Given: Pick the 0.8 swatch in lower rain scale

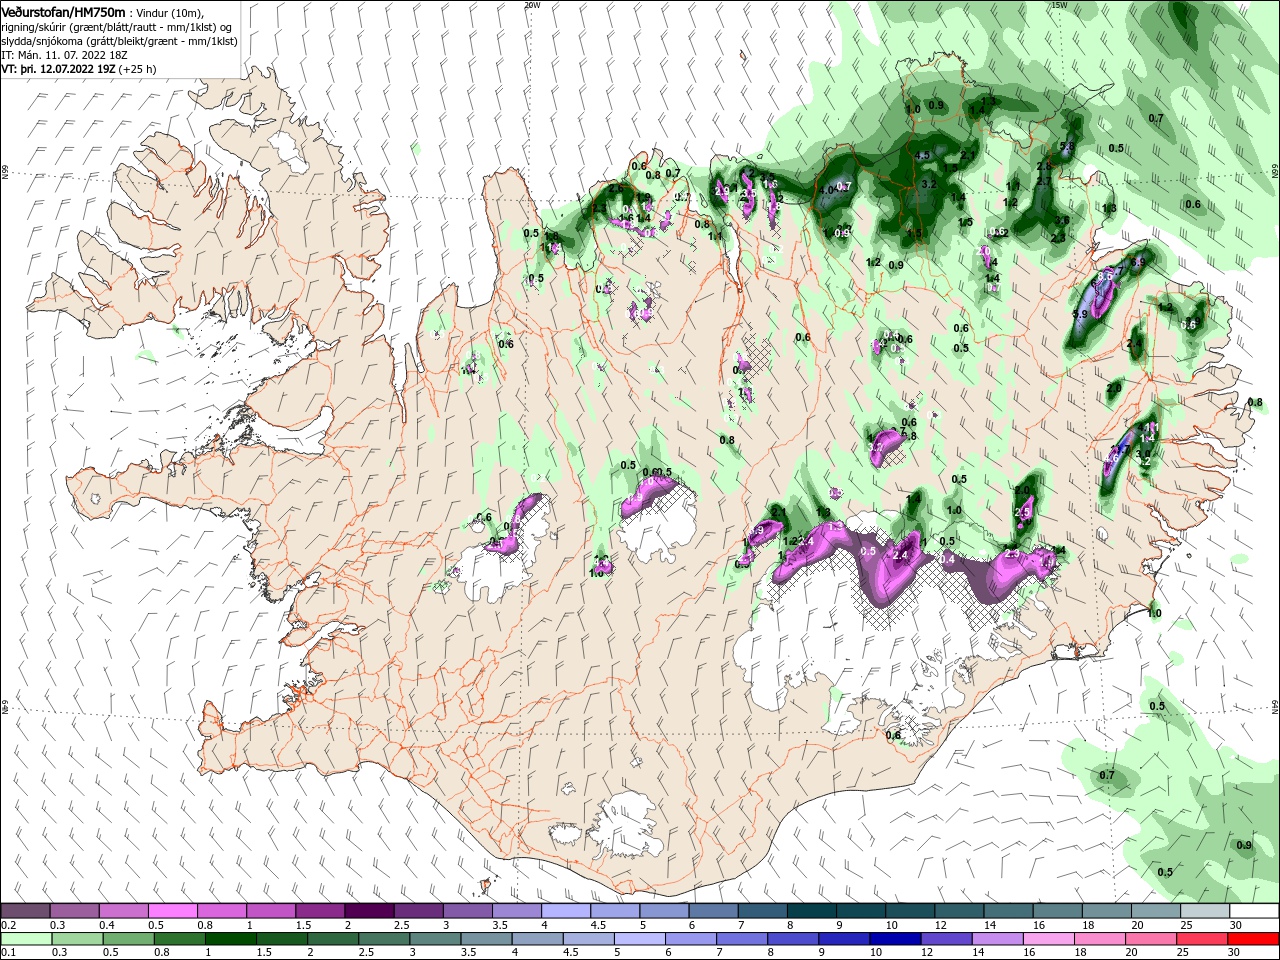Looking at the screenshot, I should 179,939.
